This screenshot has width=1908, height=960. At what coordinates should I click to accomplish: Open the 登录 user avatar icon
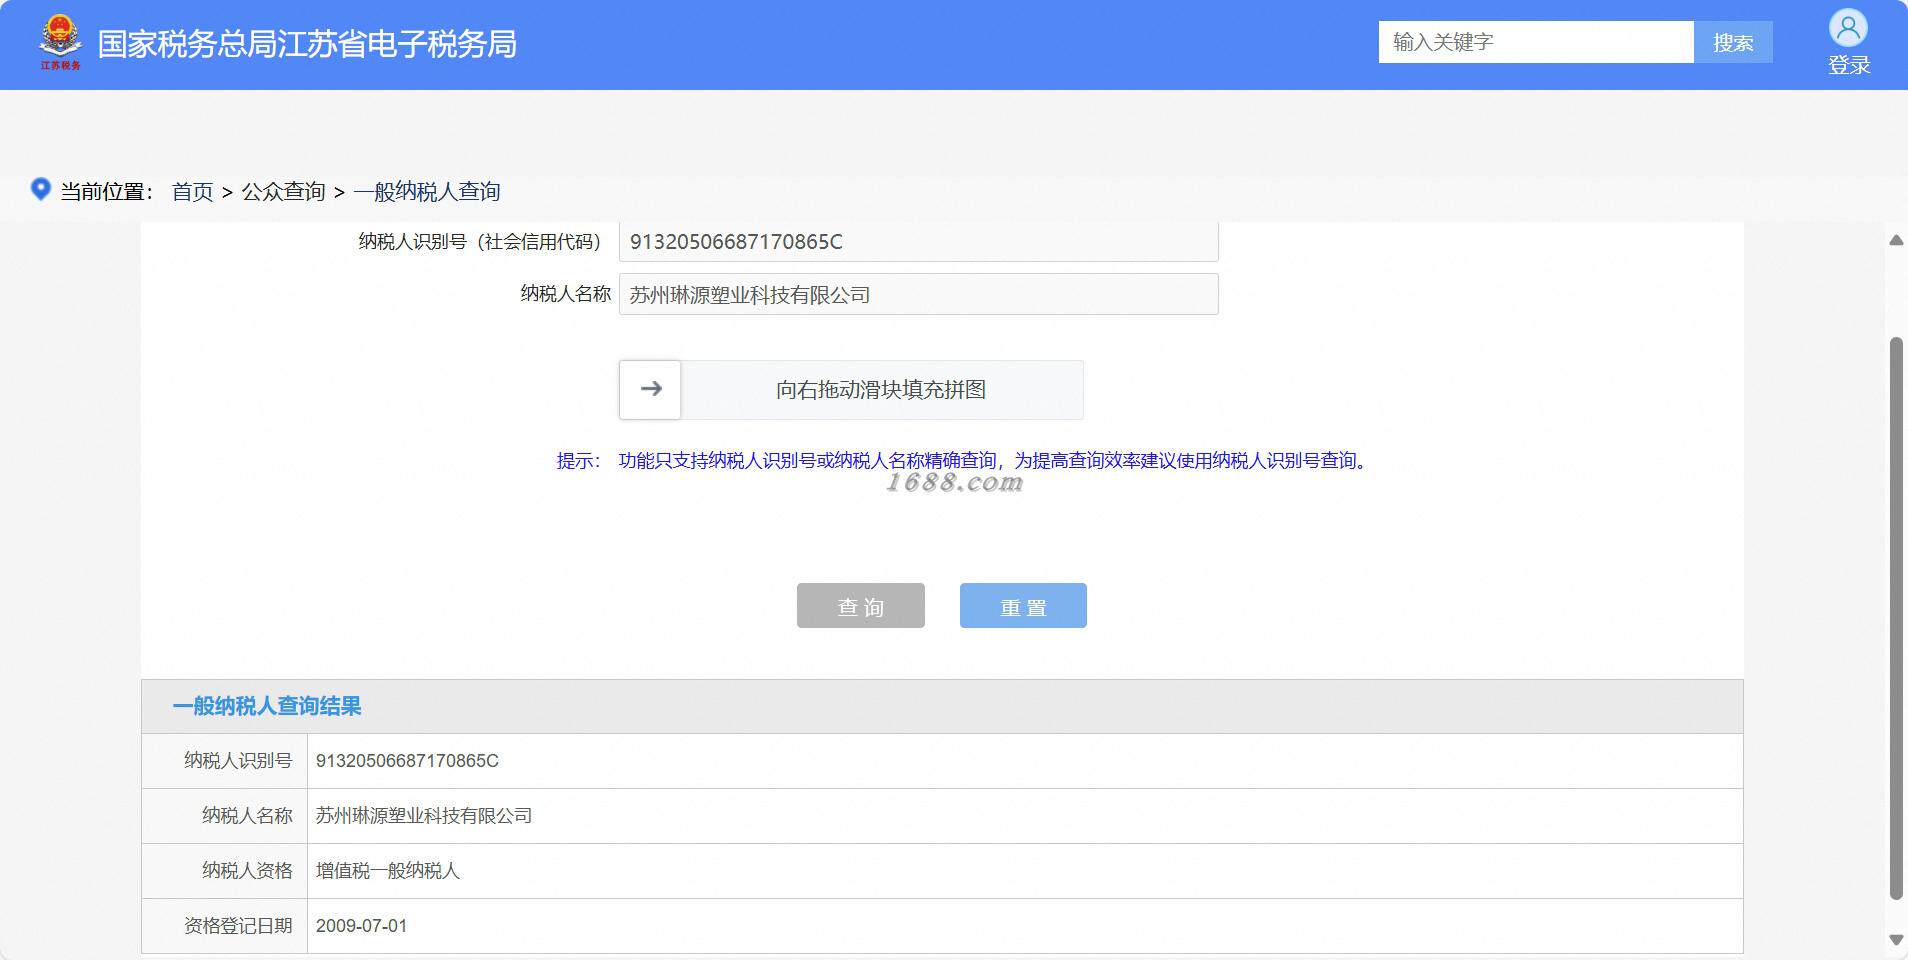coord(1848,28)
